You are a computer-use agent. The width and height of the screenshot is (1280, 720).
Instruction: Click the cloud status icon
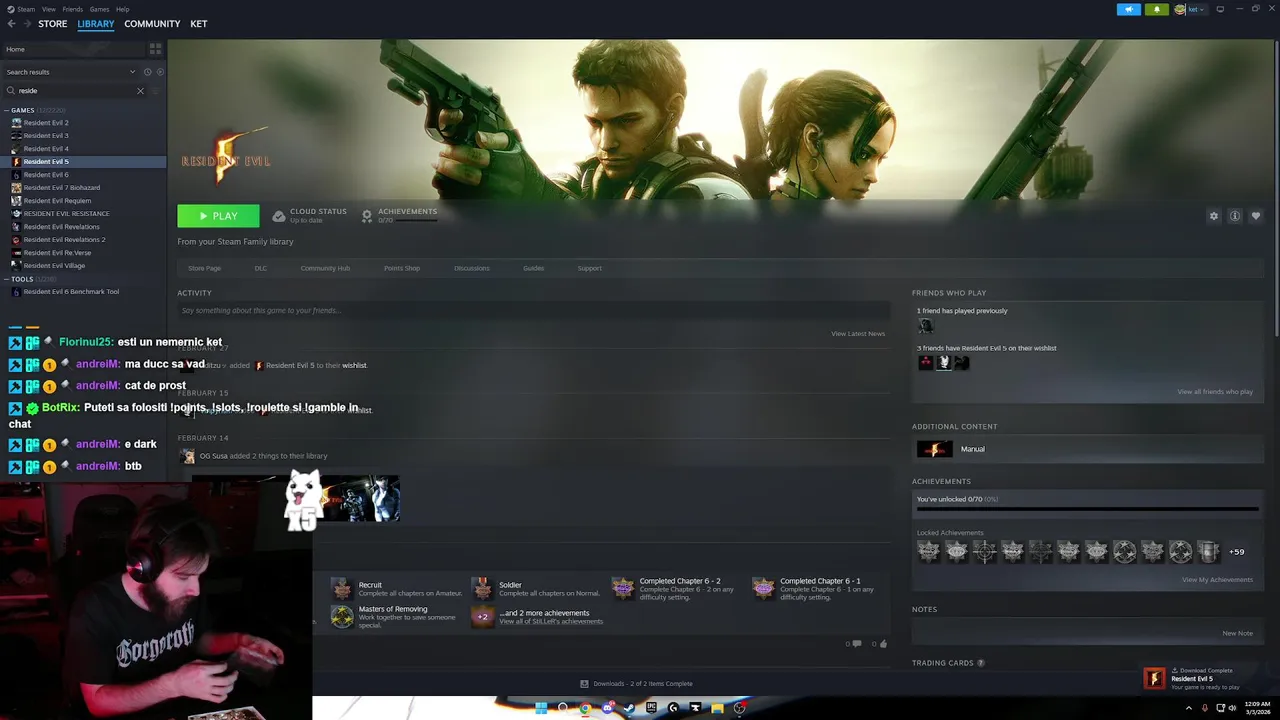tap(279, 216)
